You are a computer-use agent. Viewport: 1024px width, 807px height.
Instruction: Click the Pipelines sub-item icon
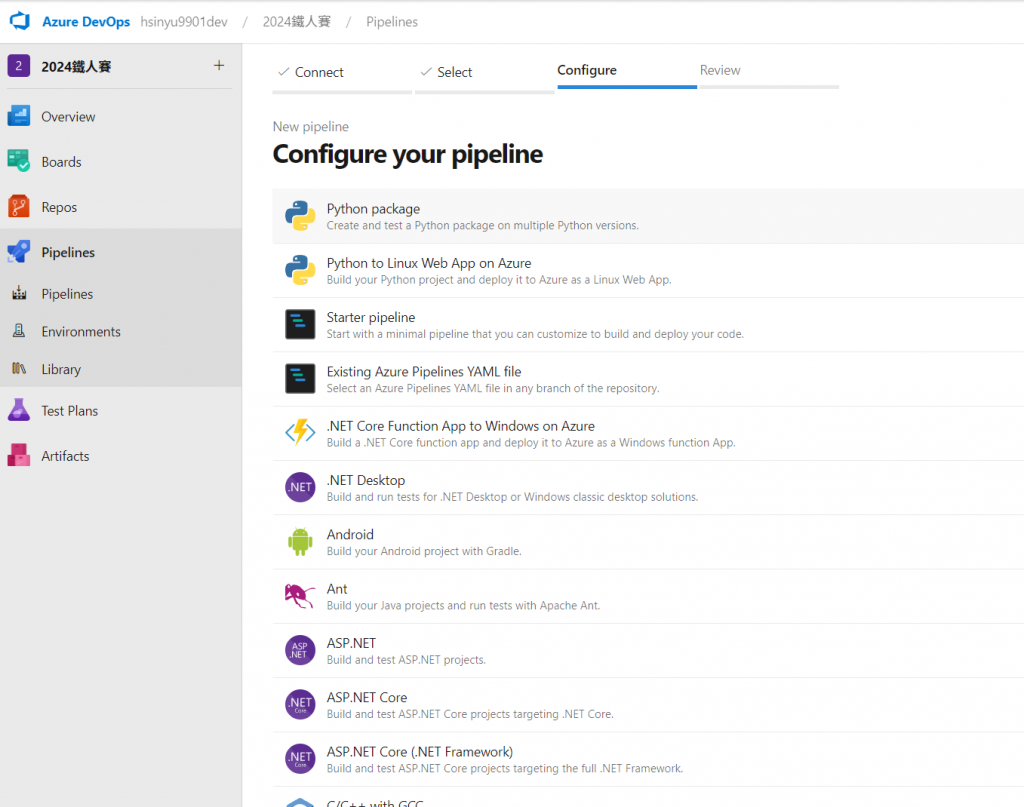click(x=20, y=293)
